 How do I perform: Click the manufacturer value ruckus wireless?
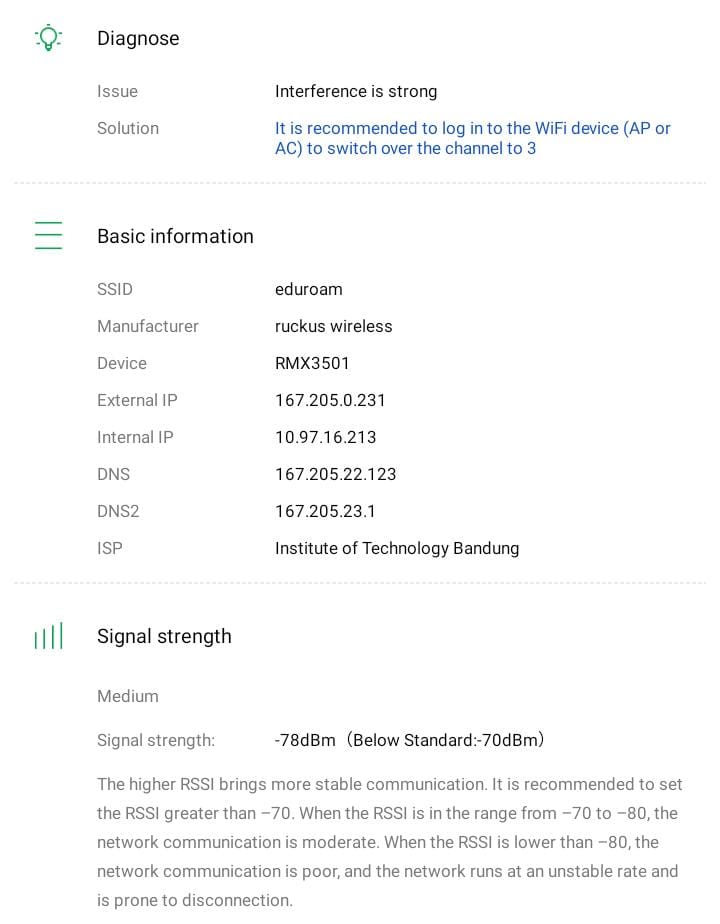tap(333, 326)
